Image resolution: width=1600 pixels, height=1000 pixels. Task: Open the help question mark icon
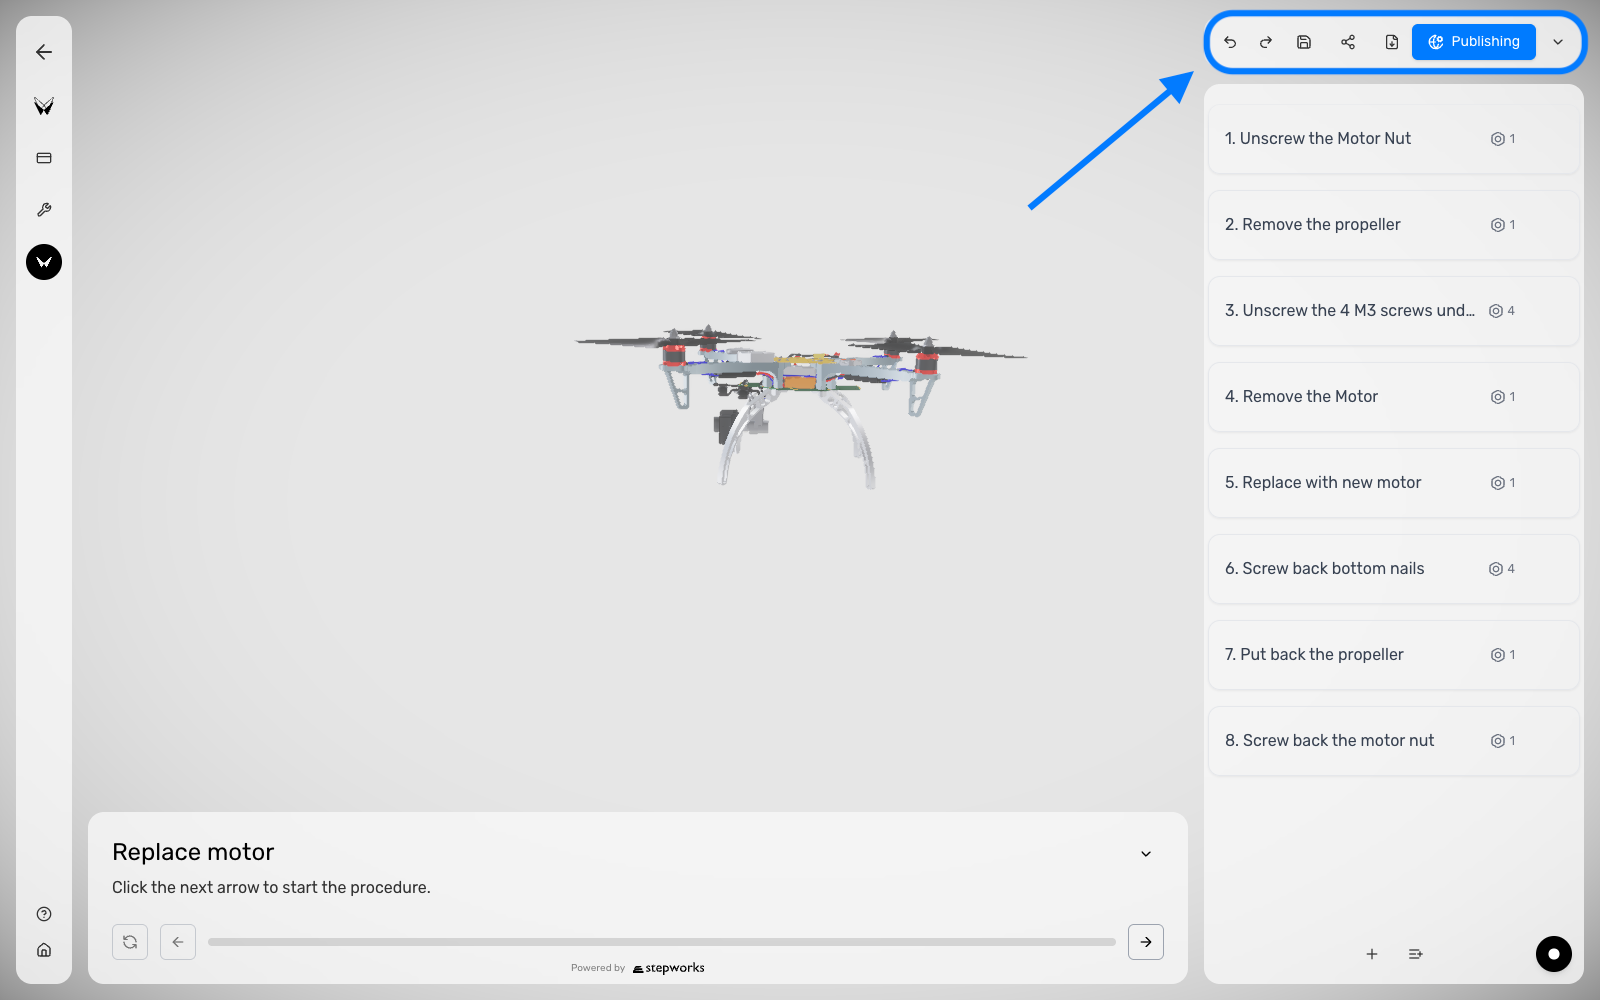point(44,914)
